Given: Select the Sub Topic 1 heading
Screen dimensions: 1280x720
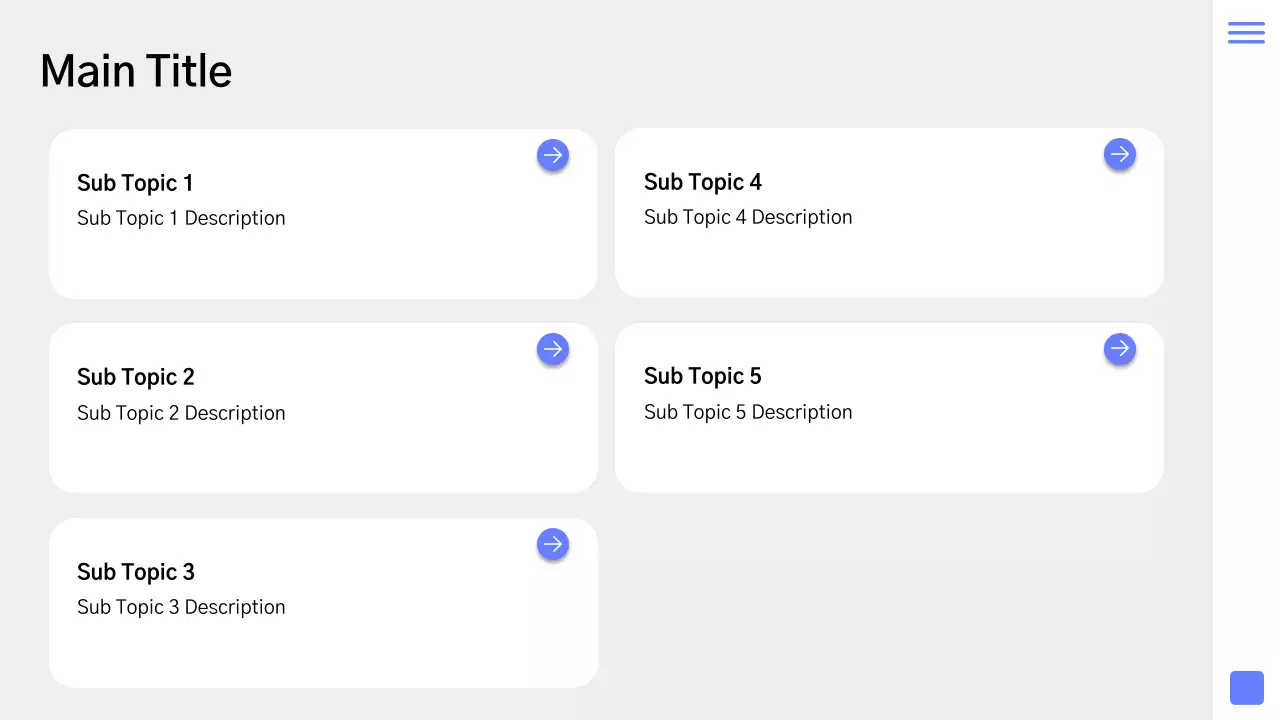Looking at the screenshot, I should pos(135,183).
